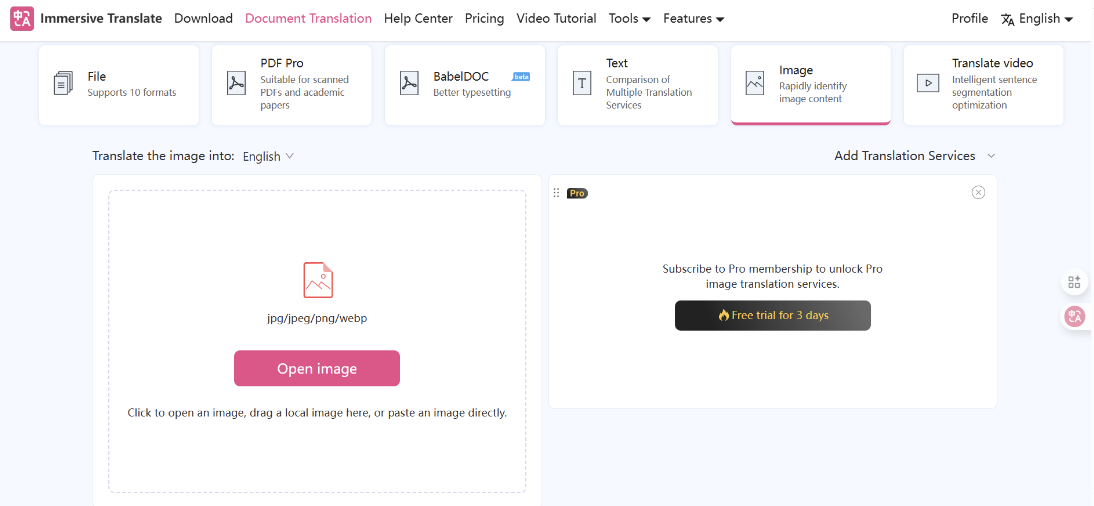
Task: Open the Document Translation menu item
Action: 308,19
